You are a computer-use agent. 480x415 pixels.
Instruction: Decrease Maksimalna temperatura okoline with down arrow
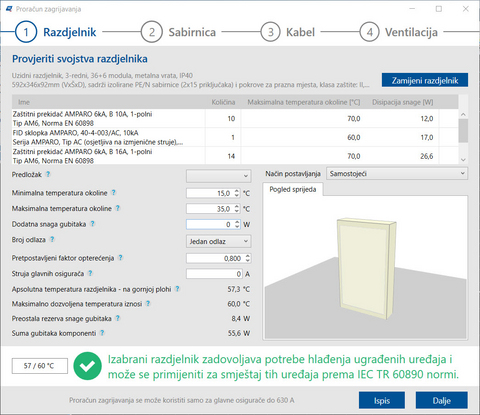(237, 211)
